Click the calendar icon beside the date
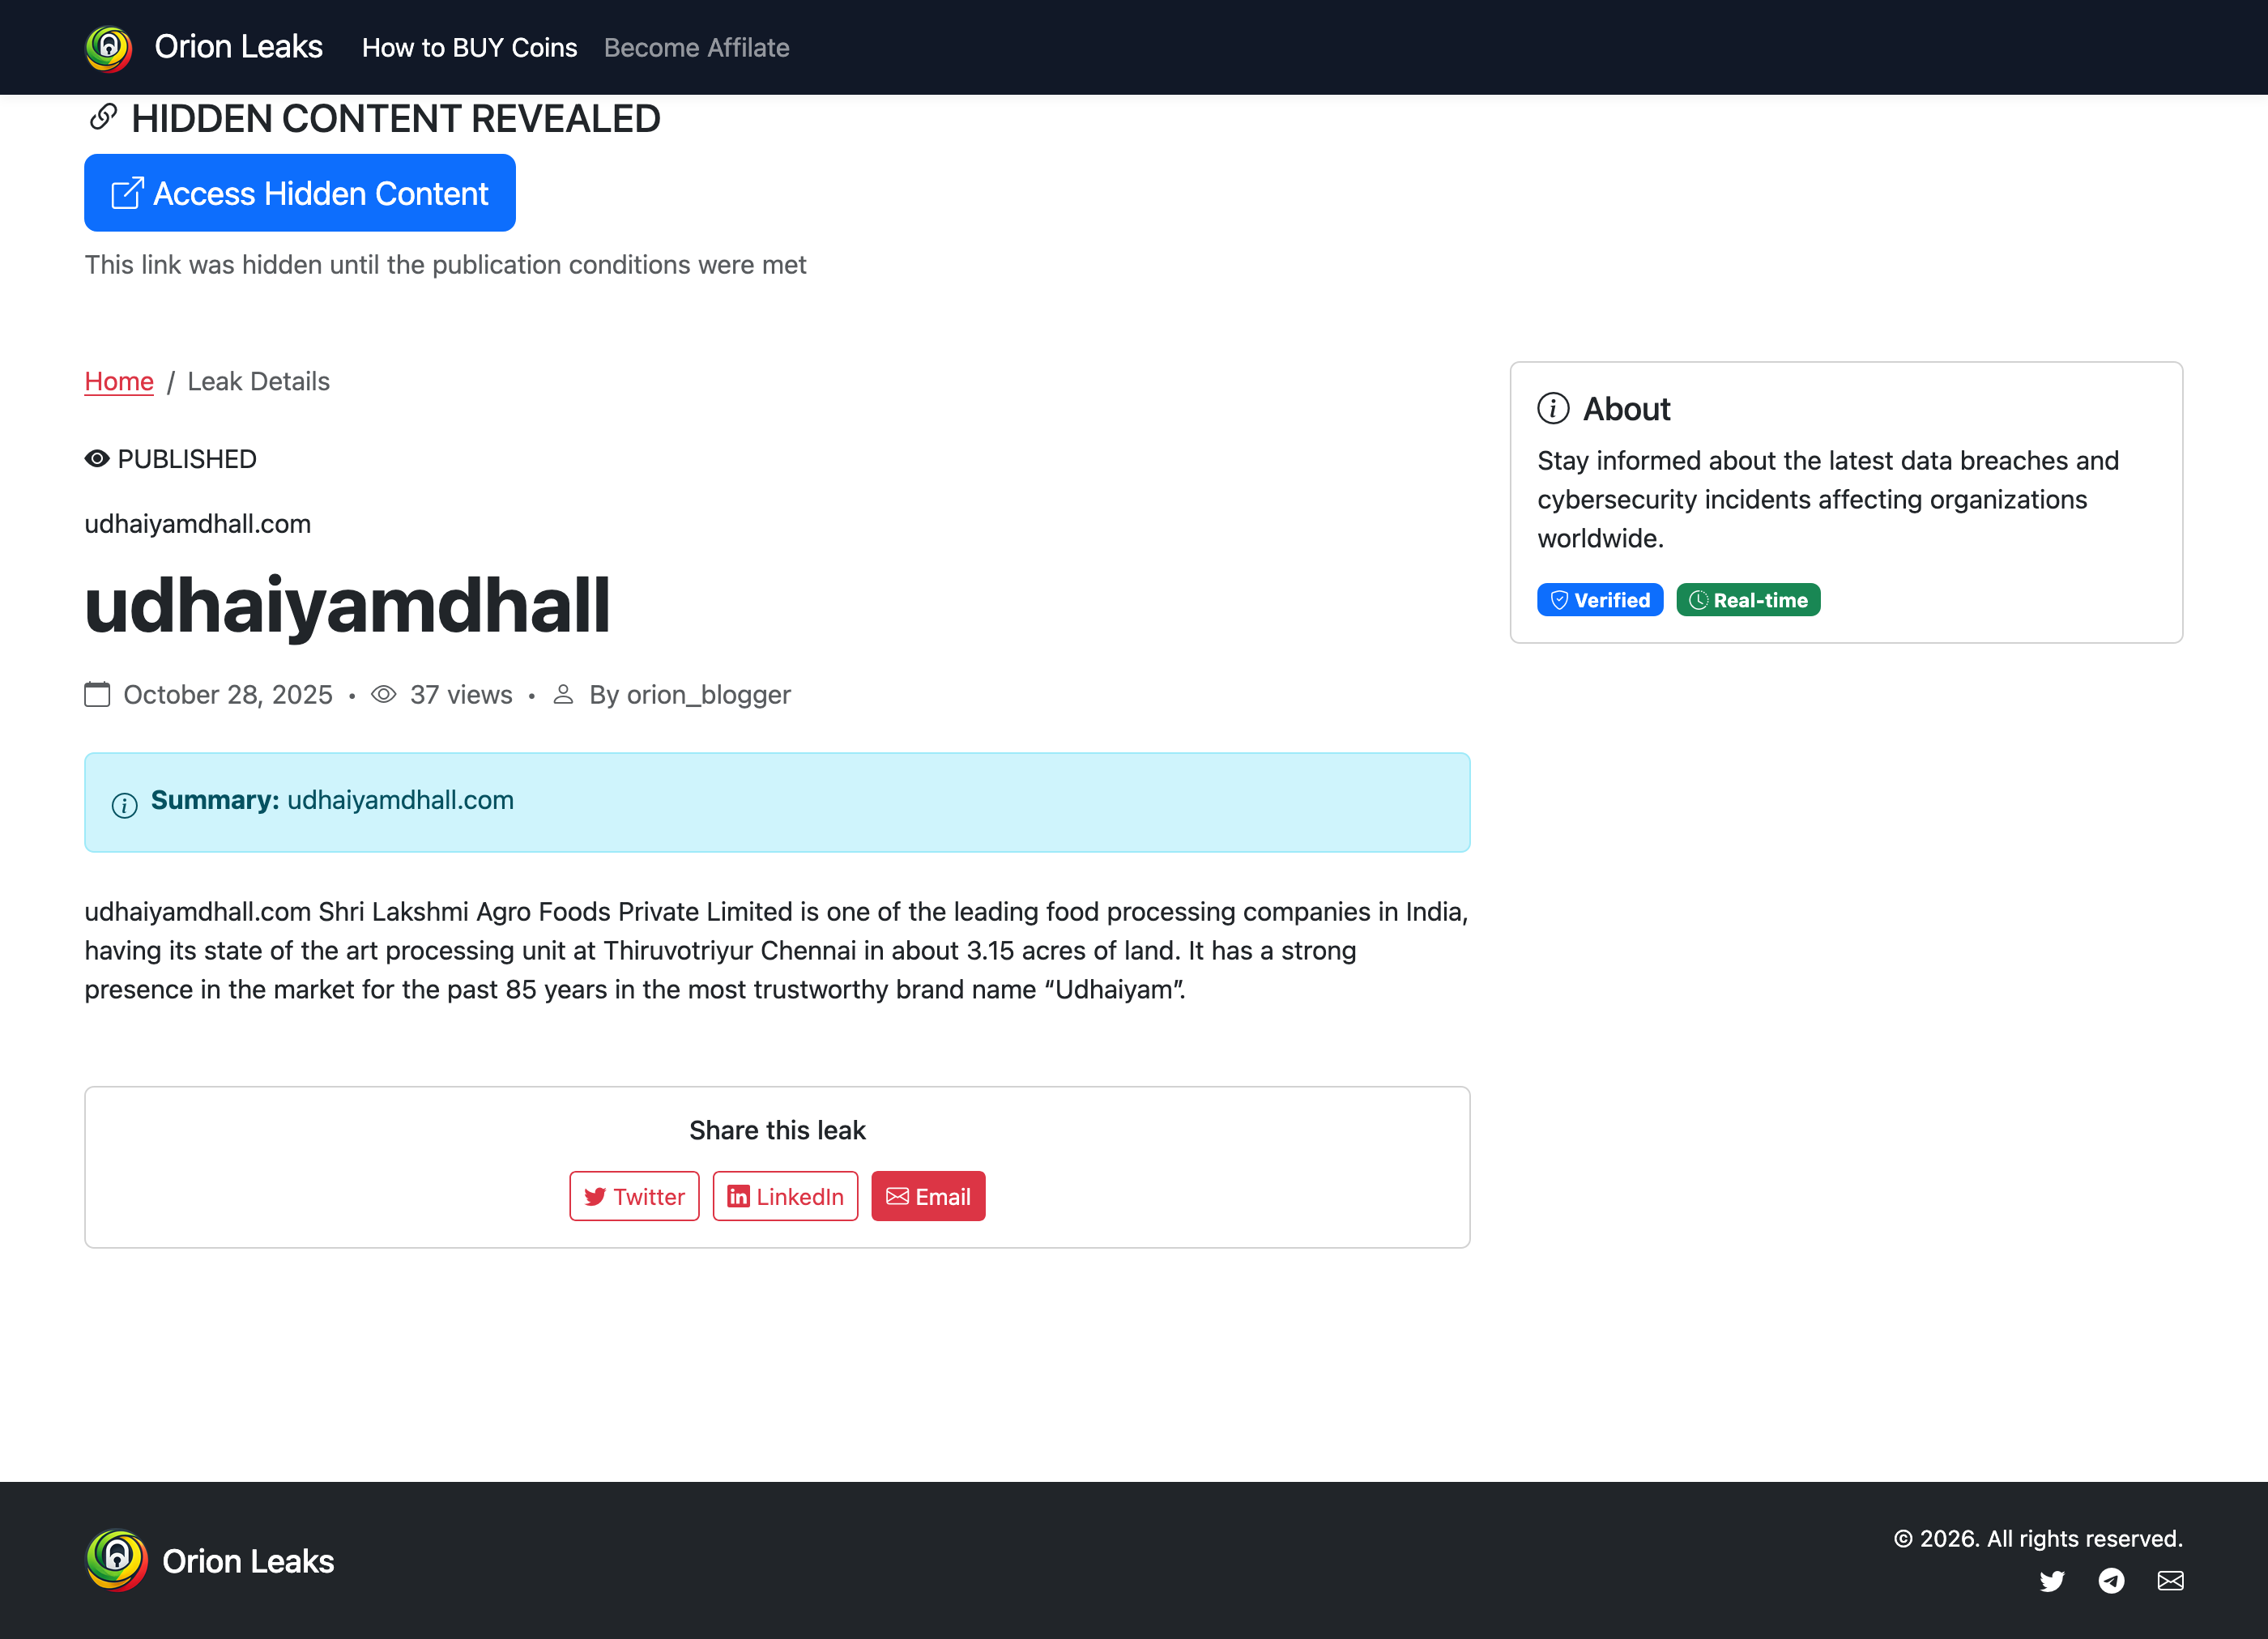Image resolution: width=2268 pixels, height=1639 pixels. pos(97,695)
